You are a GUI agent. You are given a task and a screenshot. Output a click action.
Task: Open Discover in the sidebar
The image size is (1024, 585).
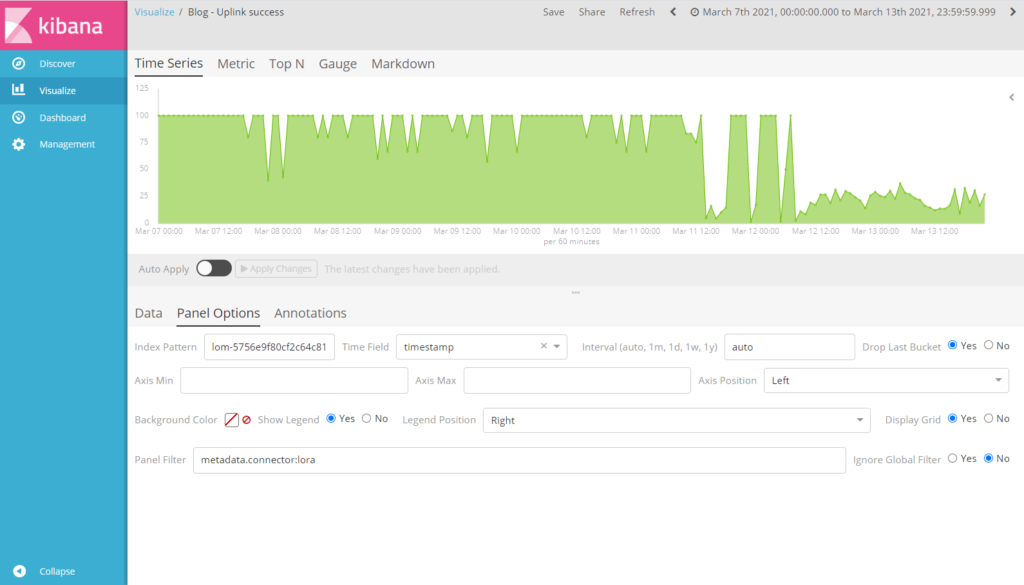point(57,63)
